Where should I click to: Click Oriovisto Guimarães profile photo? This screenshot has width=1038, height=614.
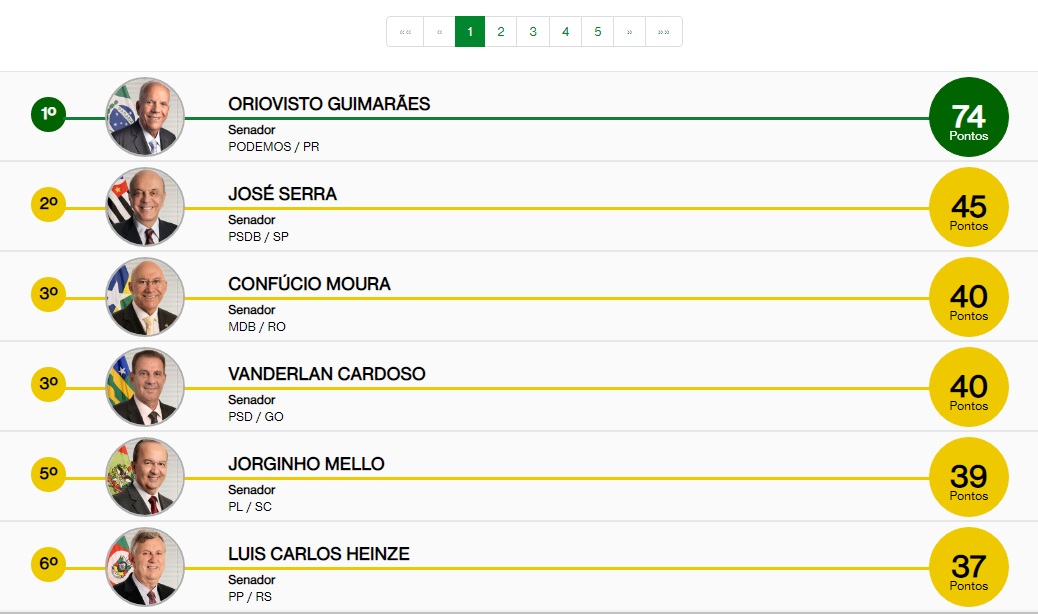145,117
